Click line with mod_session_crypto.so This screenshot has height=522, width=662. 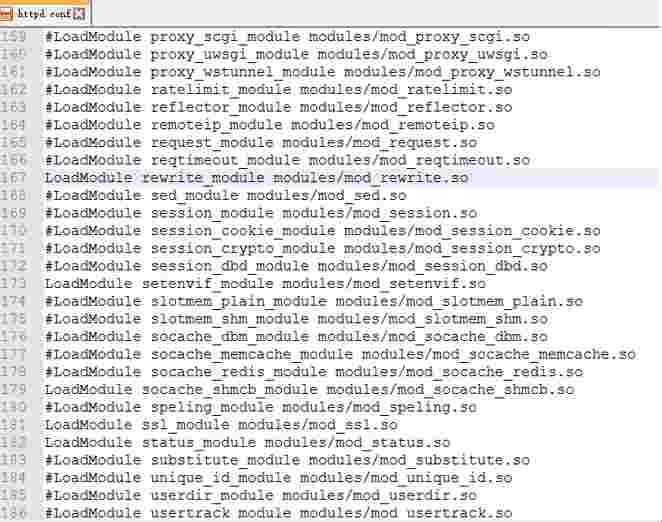click(x=323, y=249)
